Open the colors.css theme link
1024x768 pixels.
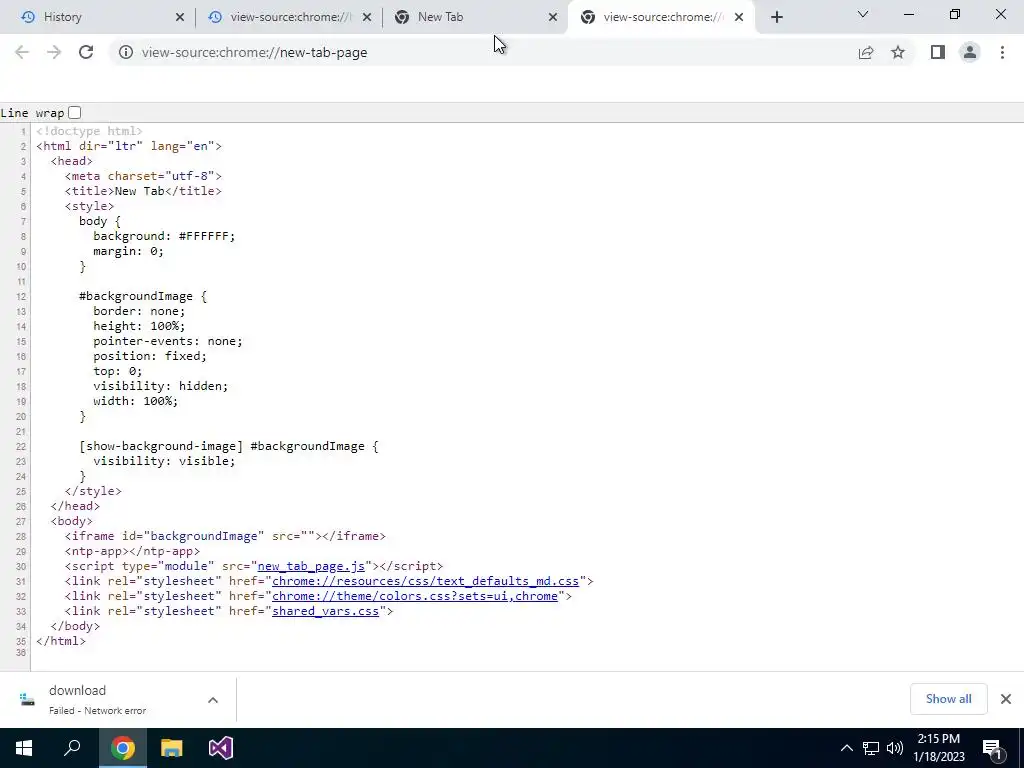coord(415,596)
